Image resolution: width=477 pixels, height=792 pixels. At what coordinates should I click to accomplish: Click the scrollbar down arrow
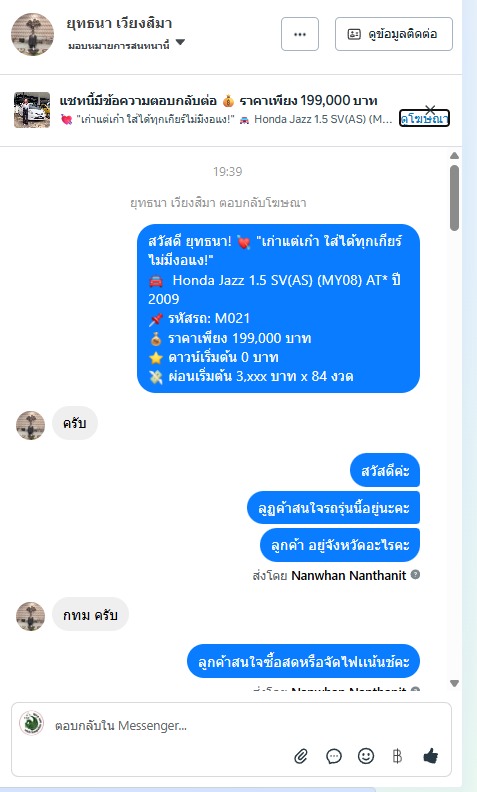pos(454,683)
